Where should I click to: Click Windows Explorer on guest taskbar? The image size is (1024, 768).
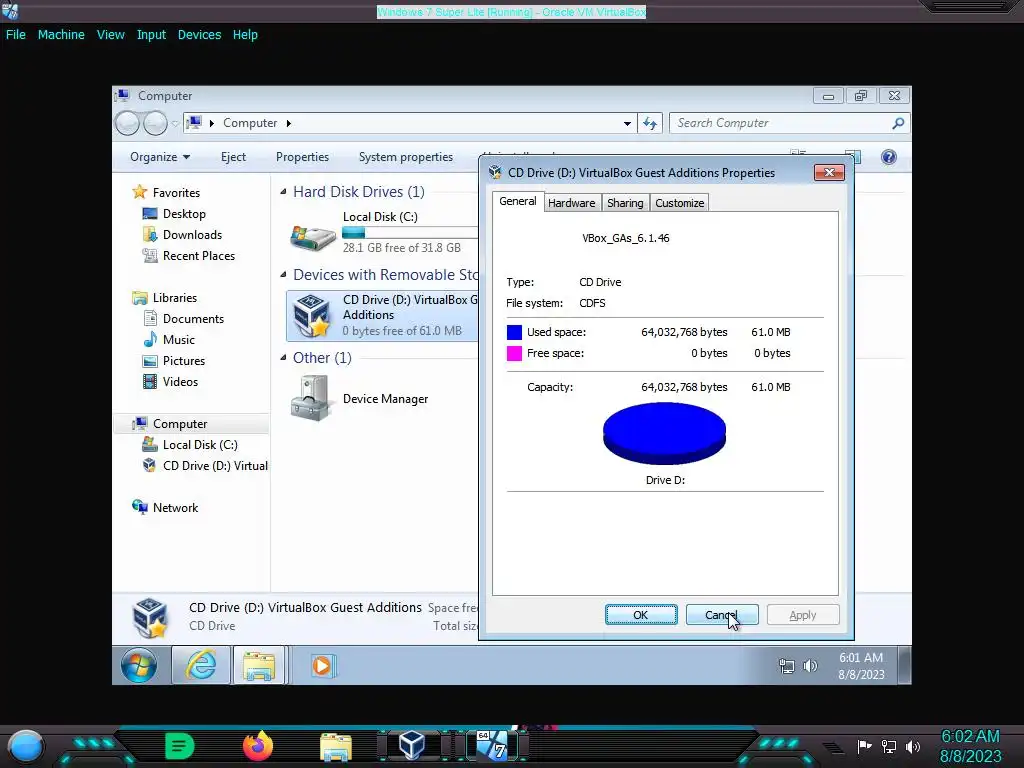point(259,665)
